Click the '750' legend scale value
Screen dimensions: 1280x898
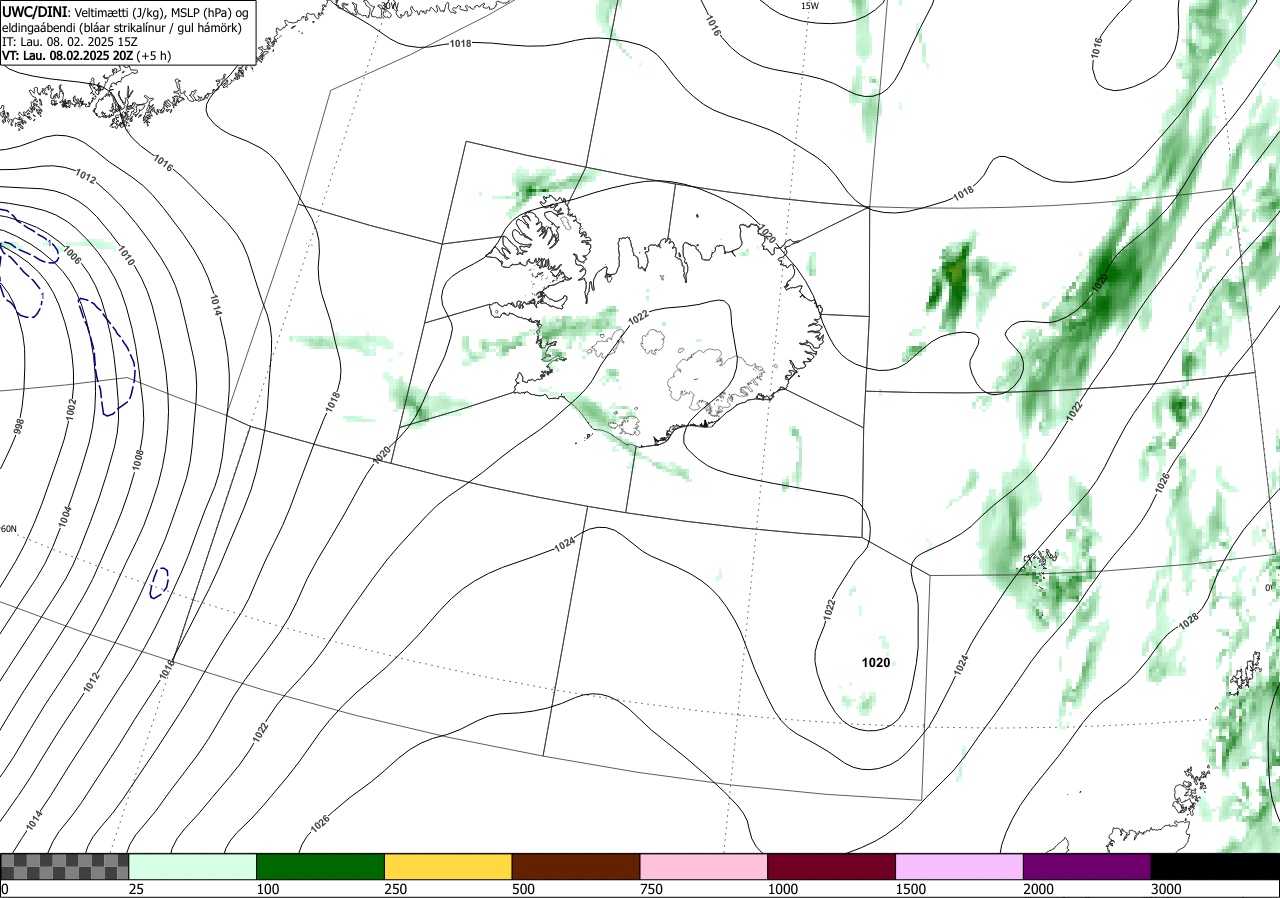(651, 889)
